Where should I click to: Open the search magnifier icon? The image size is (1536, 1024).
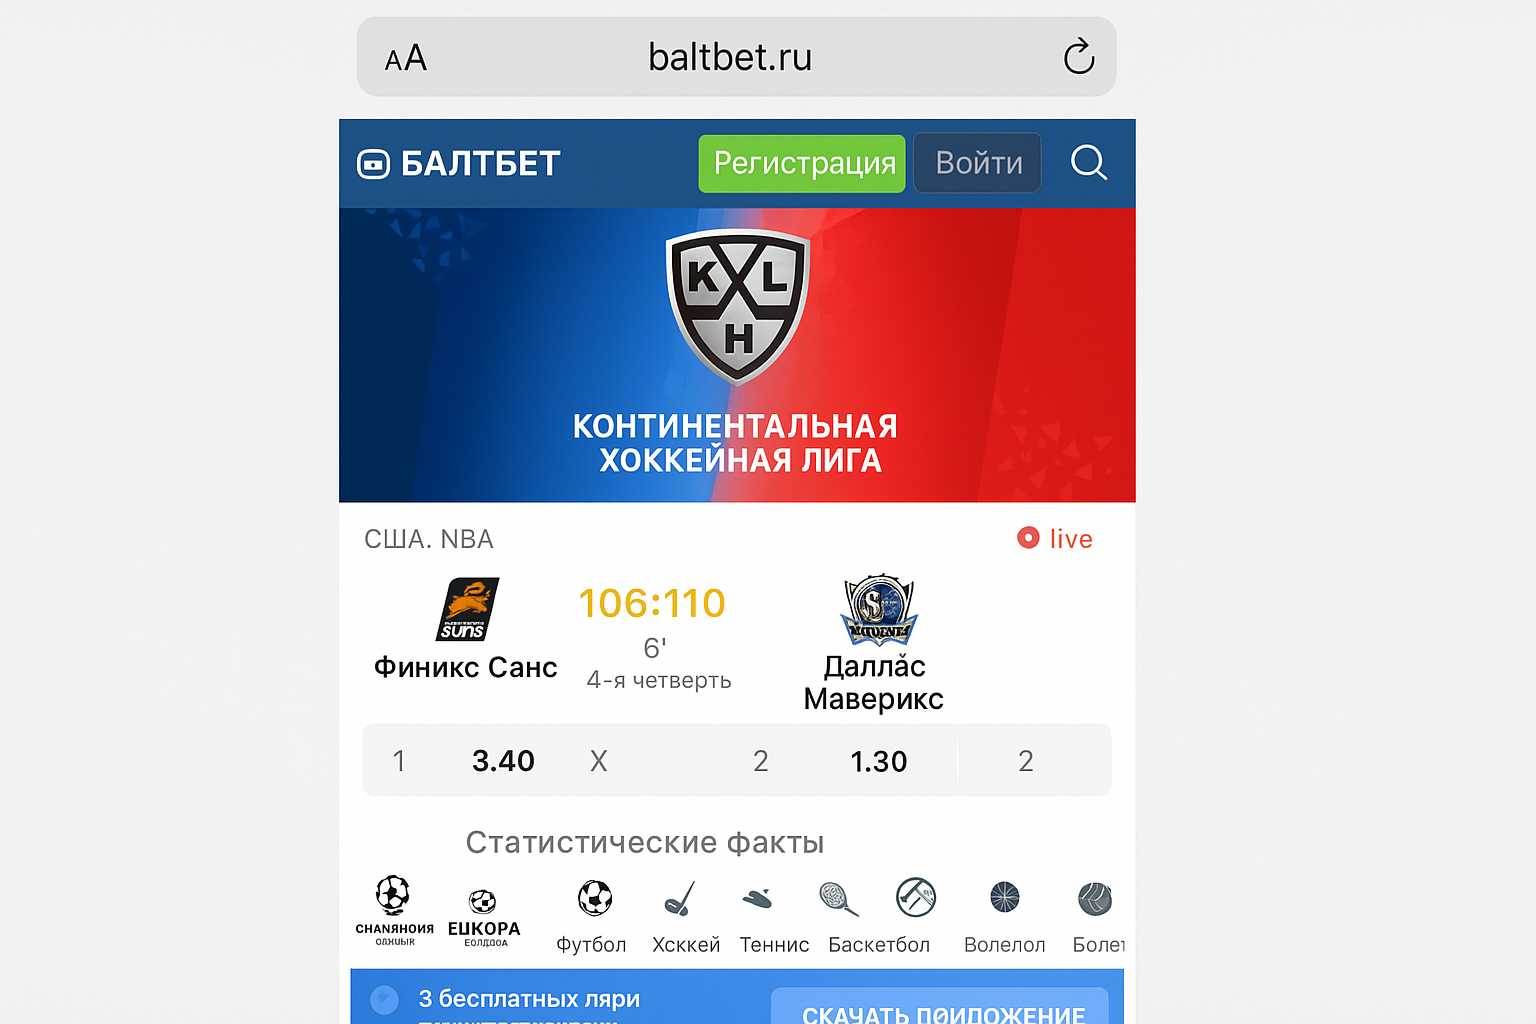tap(1088, 162)
